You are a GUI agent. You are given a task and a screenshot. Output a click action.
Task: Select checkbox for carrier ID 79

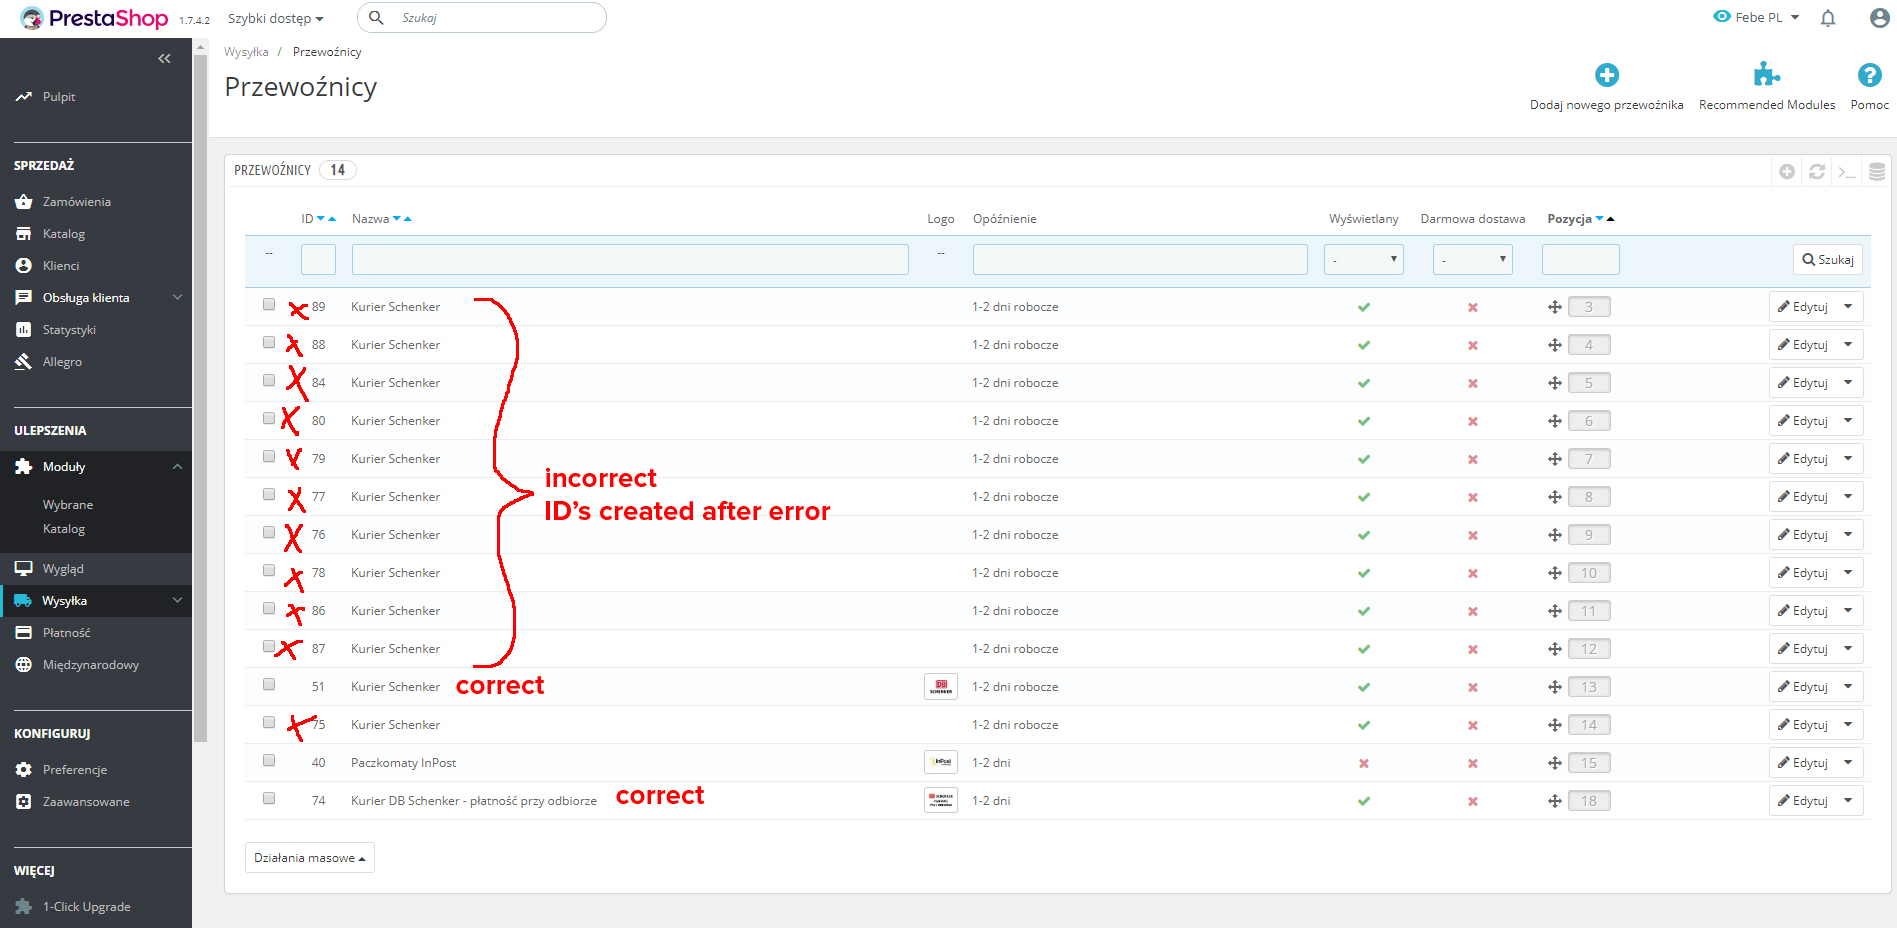269,456
